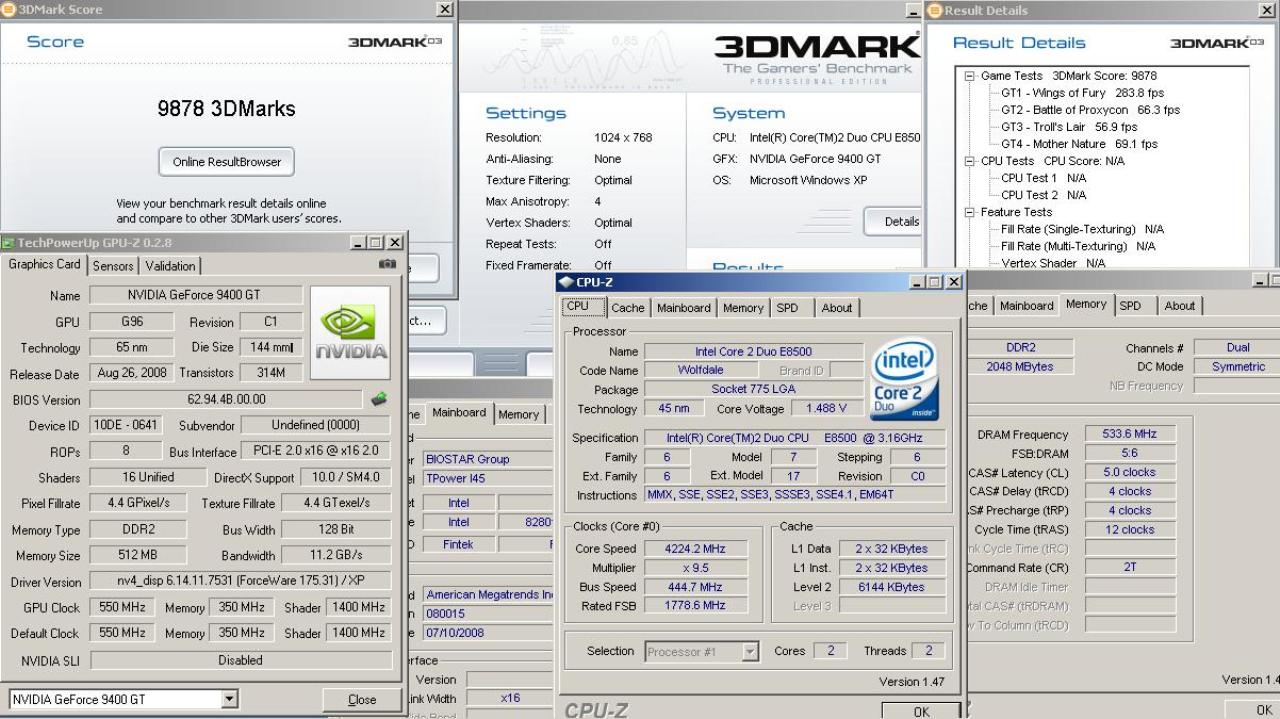Open the Cache tab in the front CPU-Z window
This screenshot has width=1280, height=719.
tap(628, 308)
